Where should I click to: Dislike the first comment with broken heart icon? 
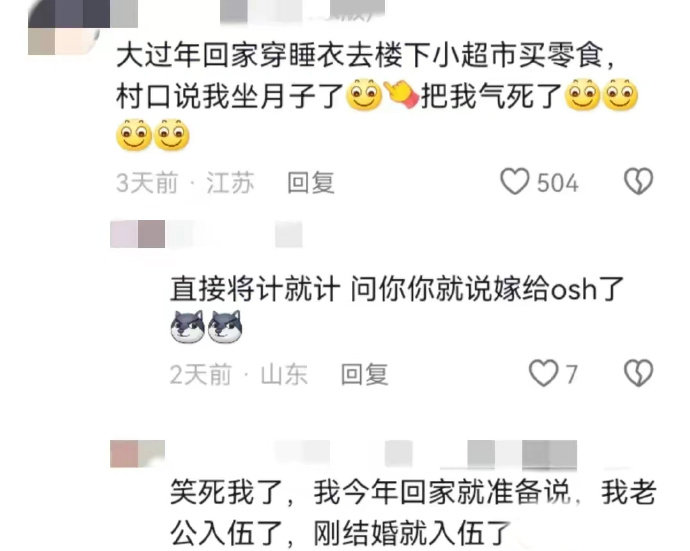(x=639, y=181)
